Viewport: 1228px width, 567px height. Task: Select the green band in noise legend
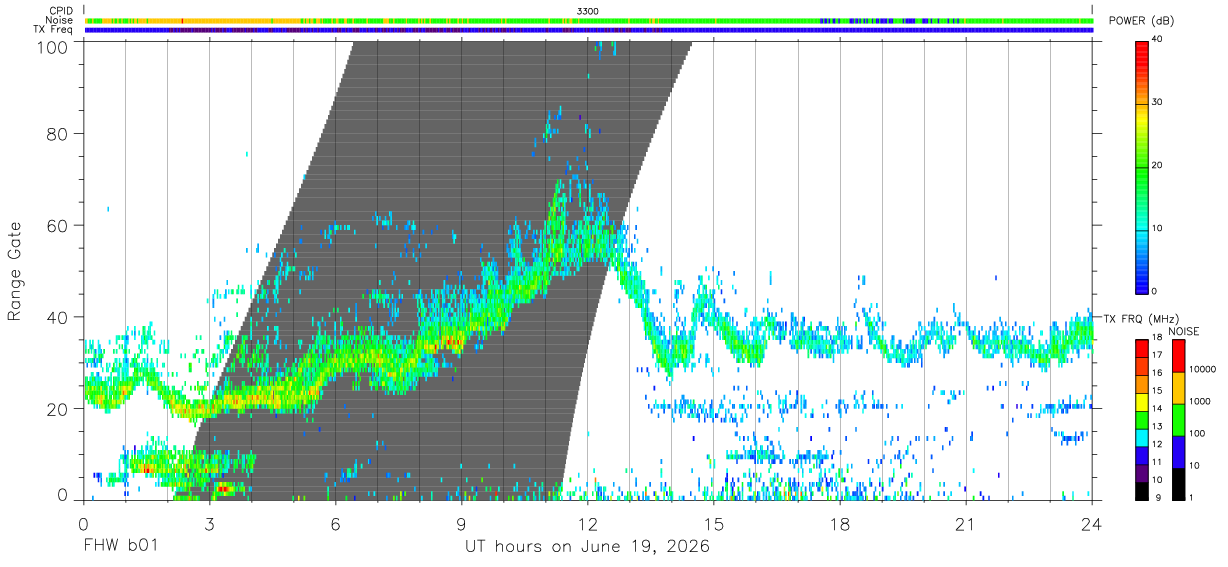tap(1178, 419)
